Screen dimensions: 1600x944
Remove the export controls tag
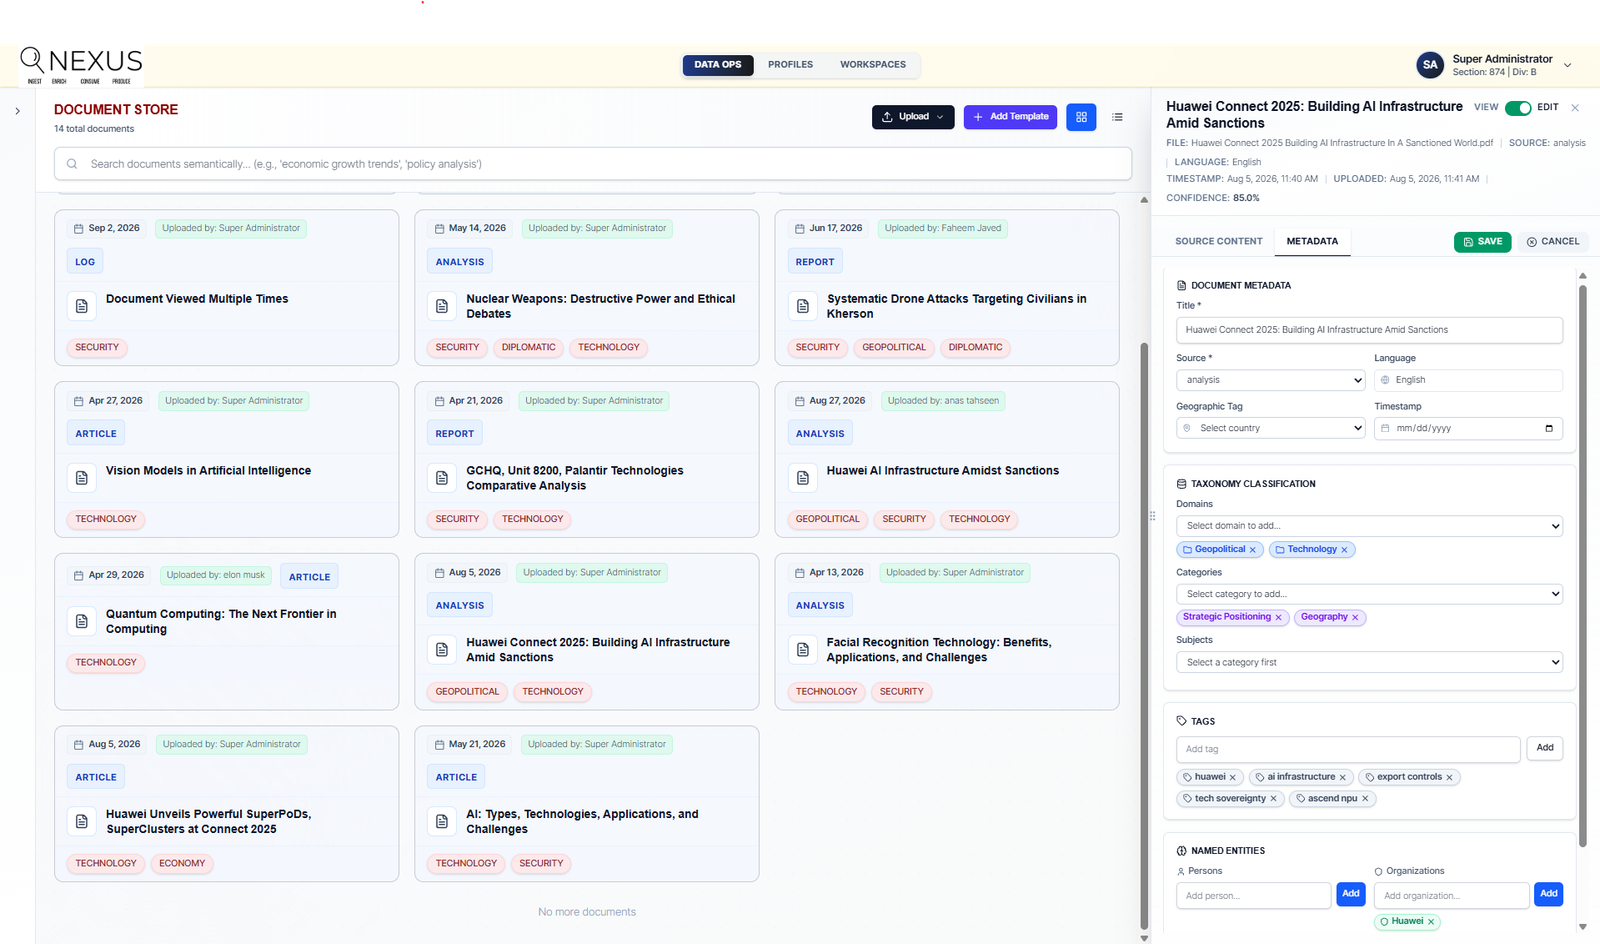click(x=1449, y=777)
